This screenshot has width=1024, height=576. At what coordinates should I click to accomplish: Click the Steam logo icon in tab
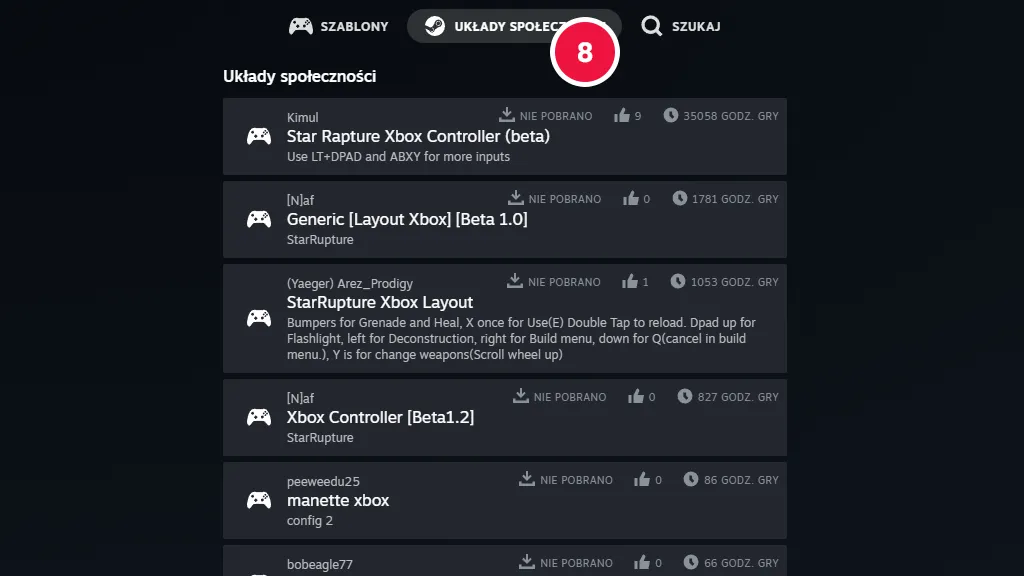[x=434, y=26]
